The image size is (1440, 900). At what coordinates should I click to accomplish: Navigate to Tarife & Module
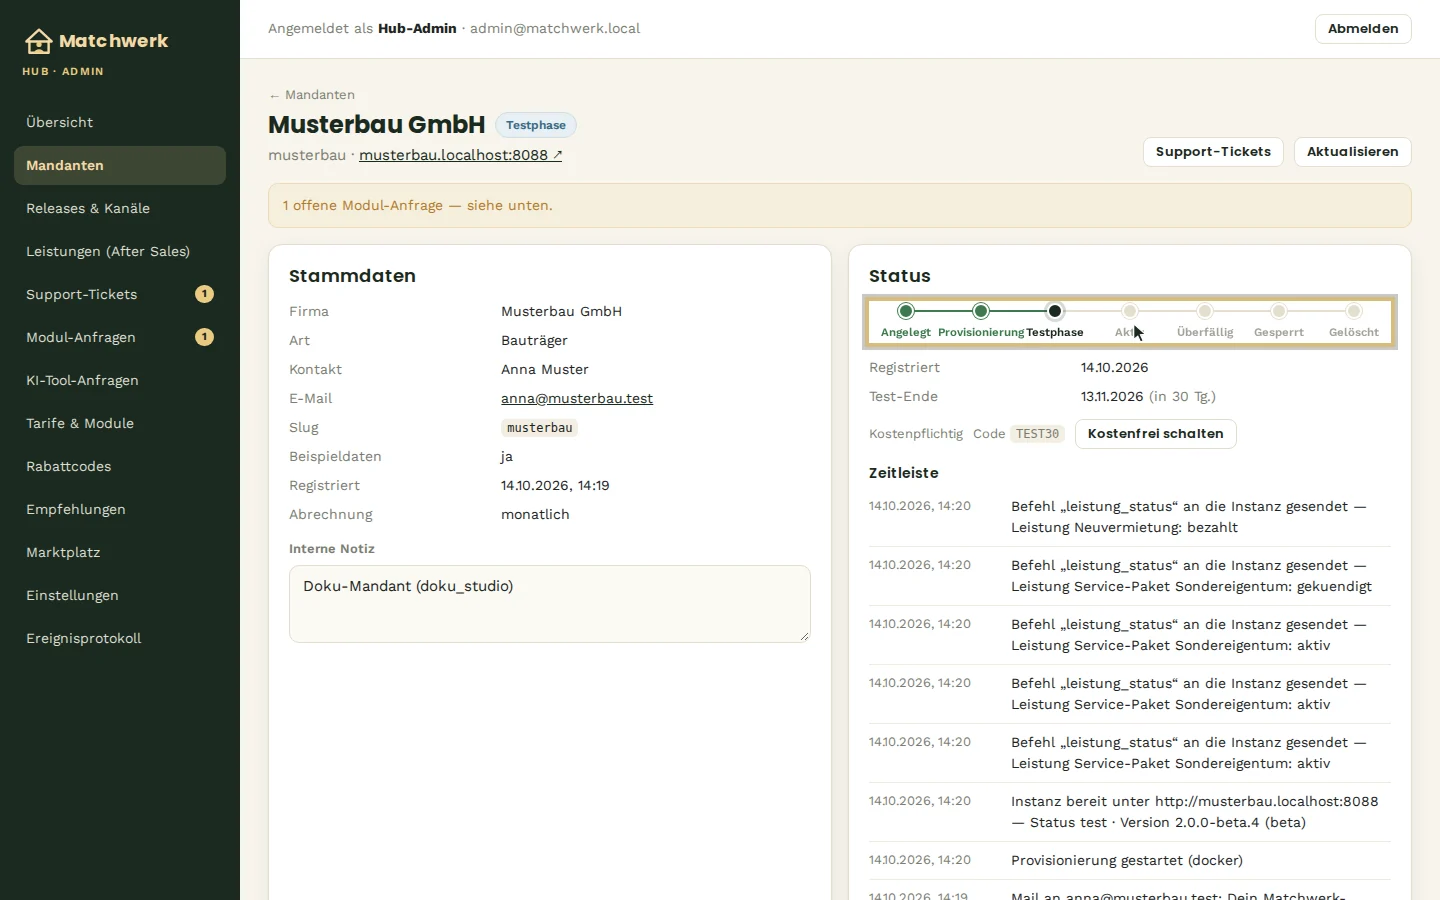[120, 423]
